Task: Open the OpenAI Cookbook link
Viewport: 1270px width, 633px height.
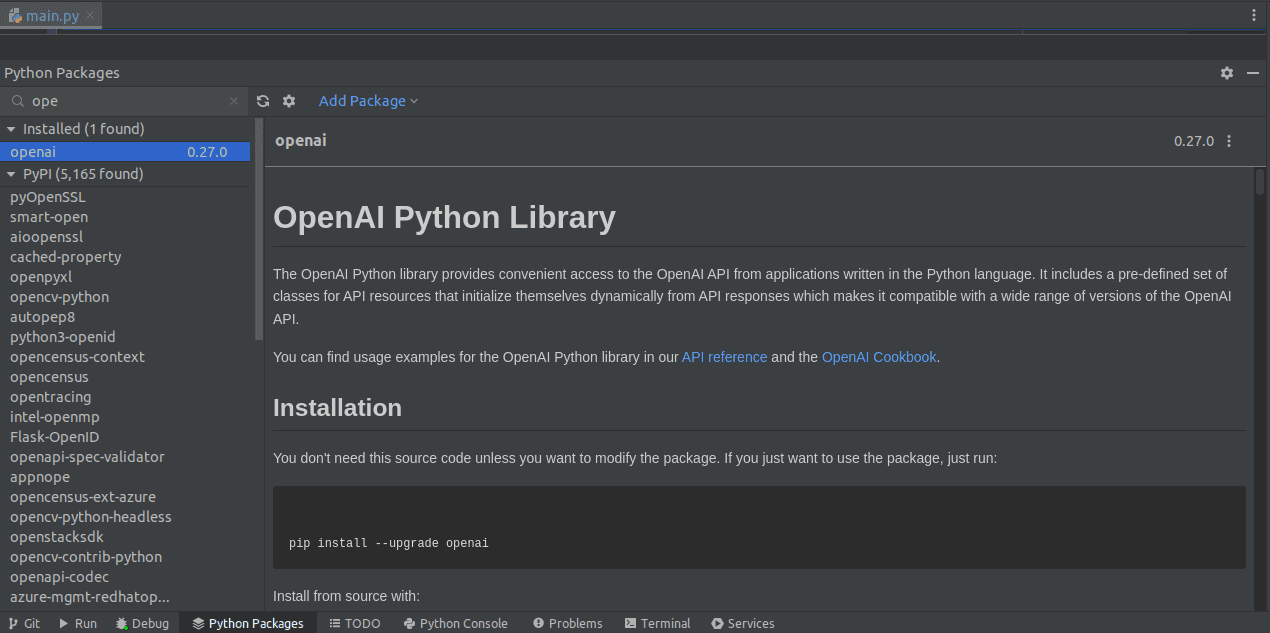Action: (x=879, y=357)
